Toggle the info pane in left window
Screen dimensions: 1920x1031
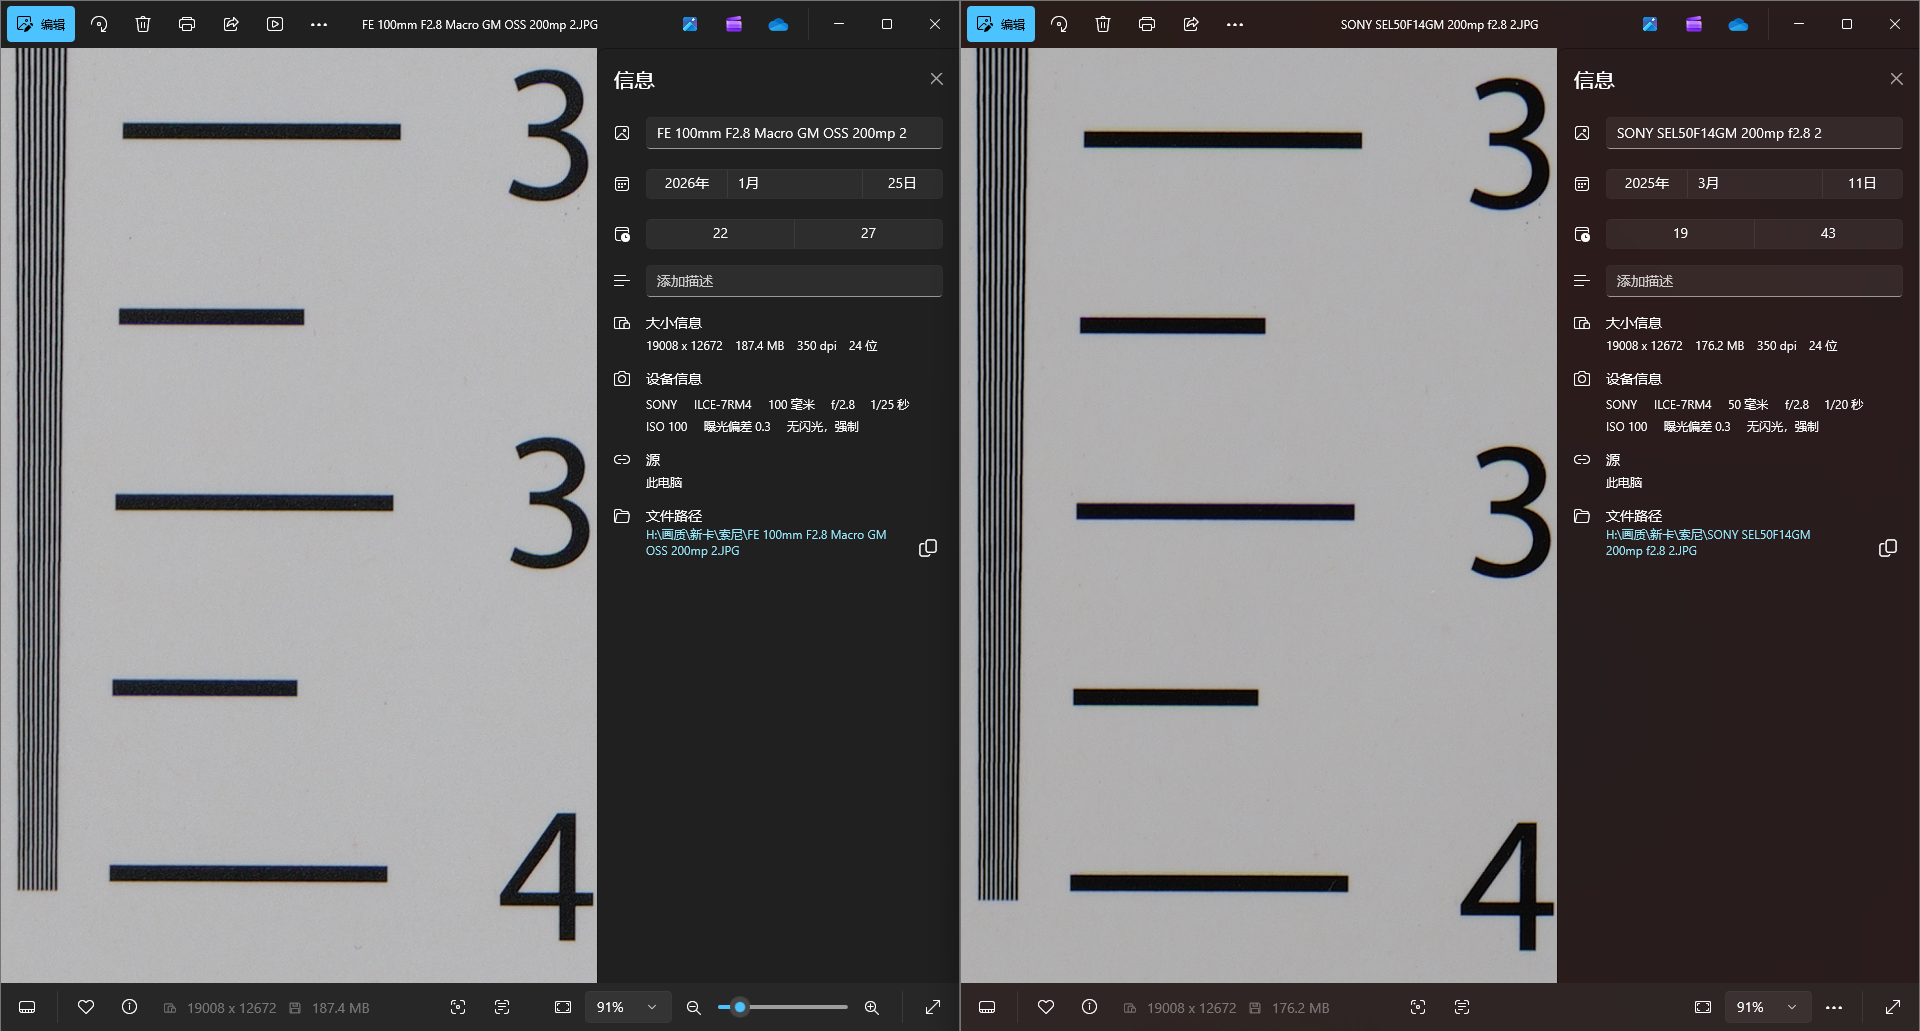point(130,1007)
